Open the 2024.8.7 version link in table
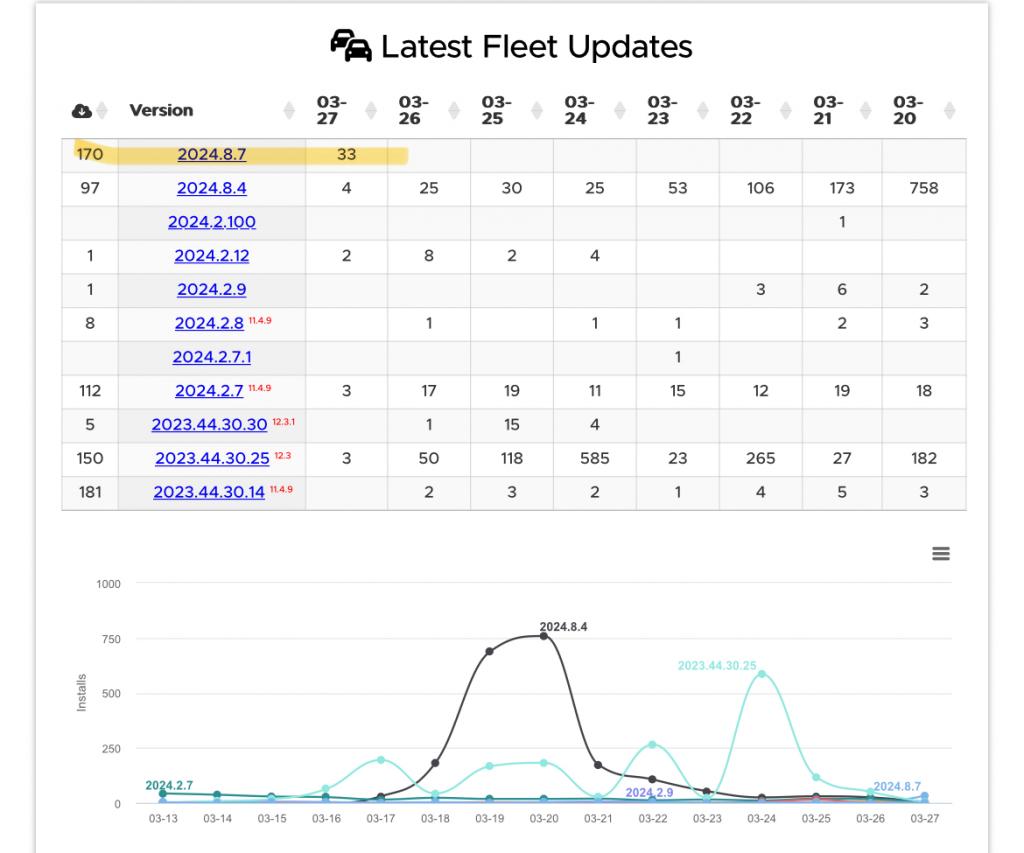Screen dimensions: 1024x853 point(212,154)
